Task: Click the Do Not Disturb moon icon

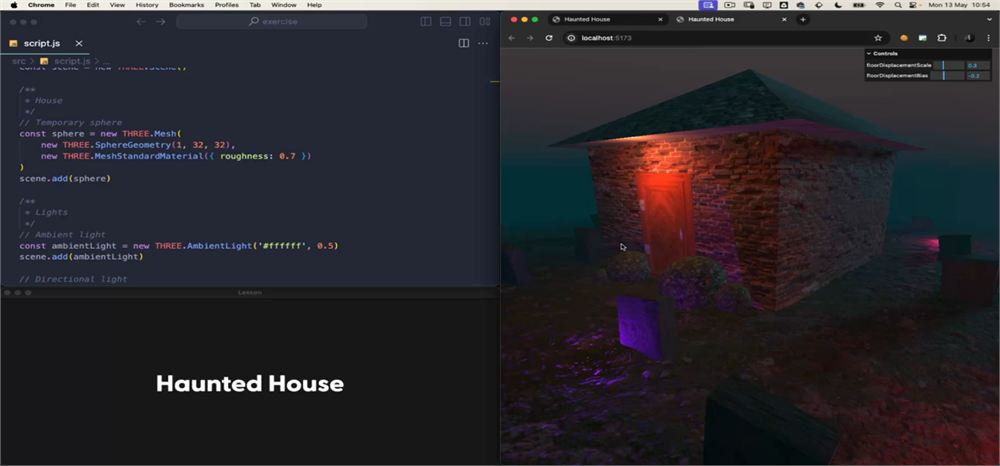Action: [x=839, y=4]
